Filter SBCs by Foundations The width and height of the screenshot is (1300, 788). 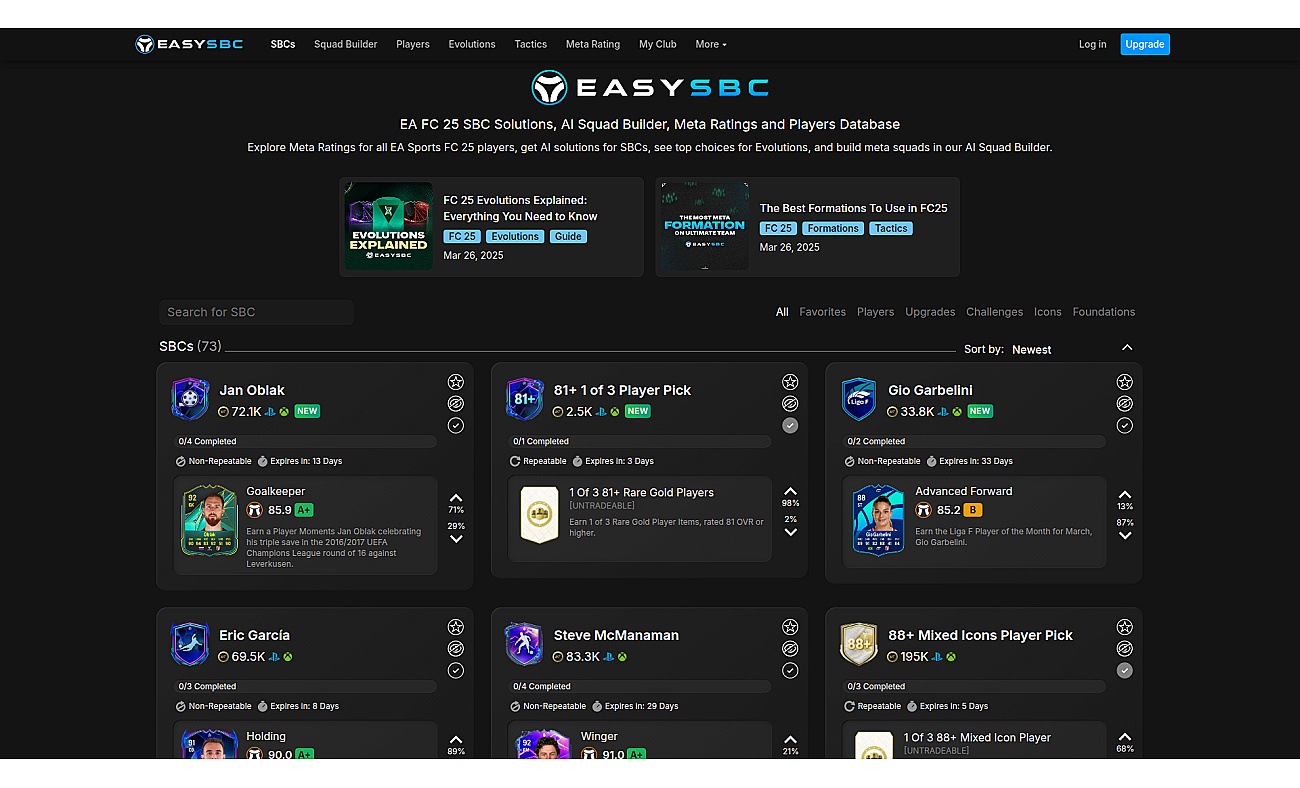(x=1104, y=312)
